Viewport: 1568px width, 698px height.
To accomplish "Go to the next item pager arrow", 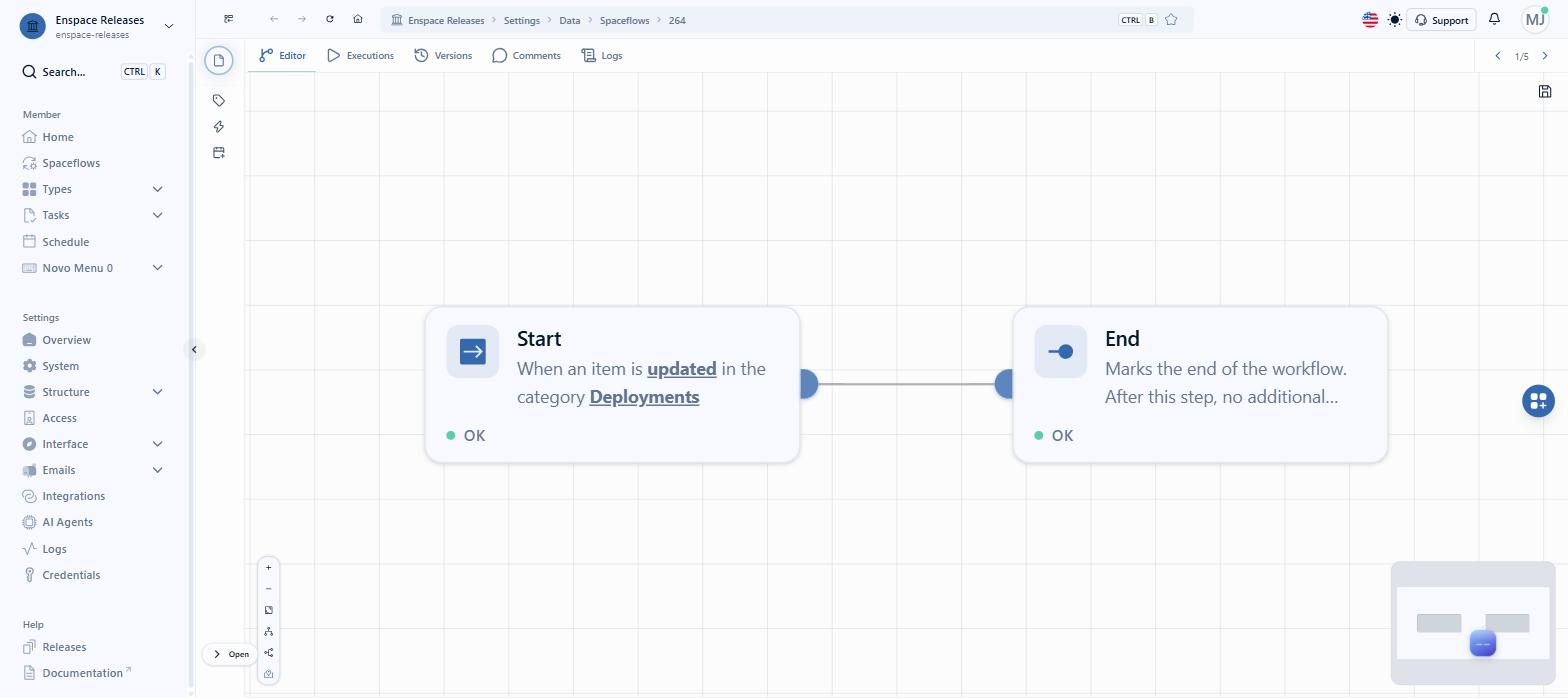I will (1545, 56).
